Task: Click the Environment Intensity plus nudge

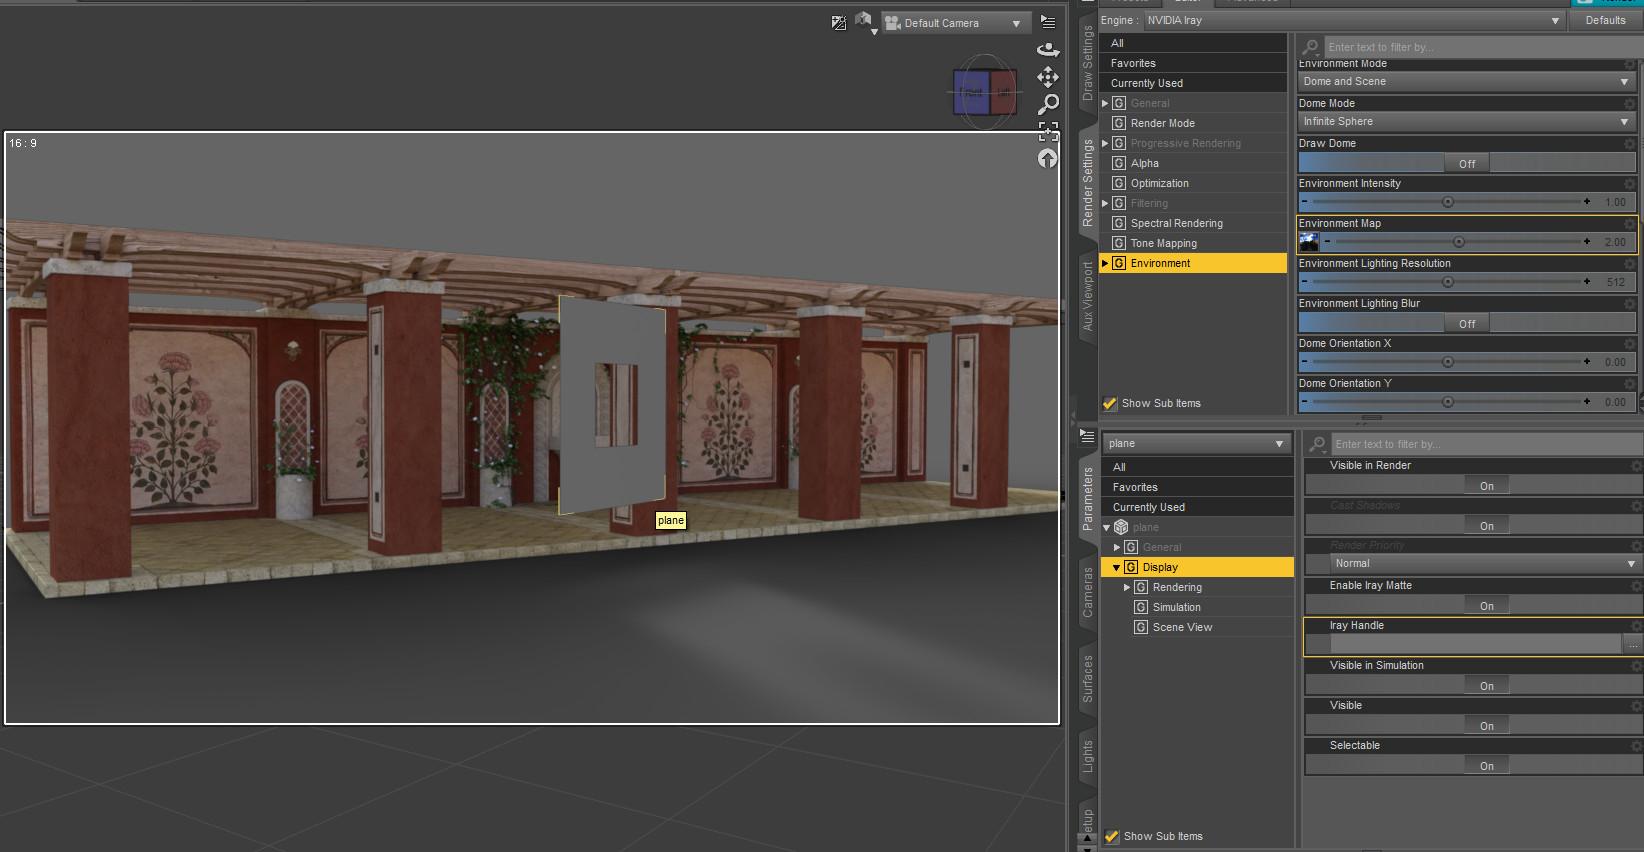Action: point(1587,202)
